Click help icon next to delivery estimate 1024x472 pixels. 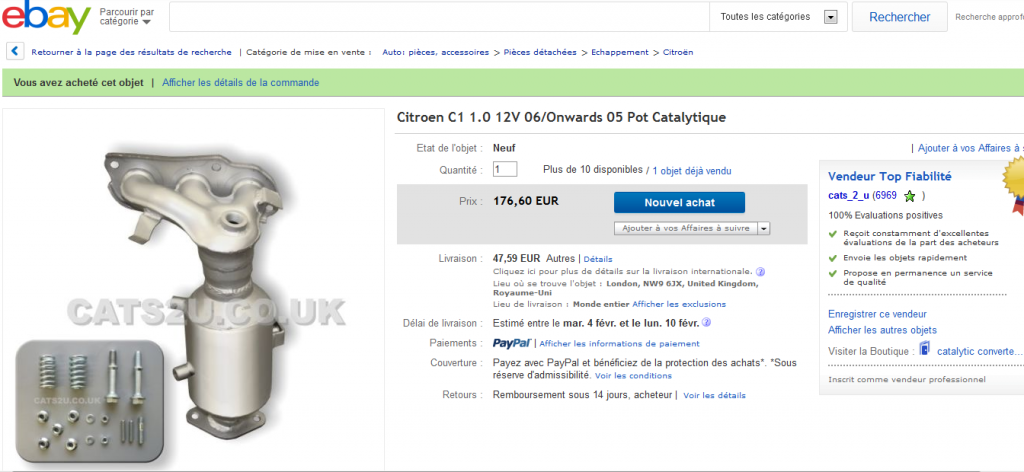point(706,323)
